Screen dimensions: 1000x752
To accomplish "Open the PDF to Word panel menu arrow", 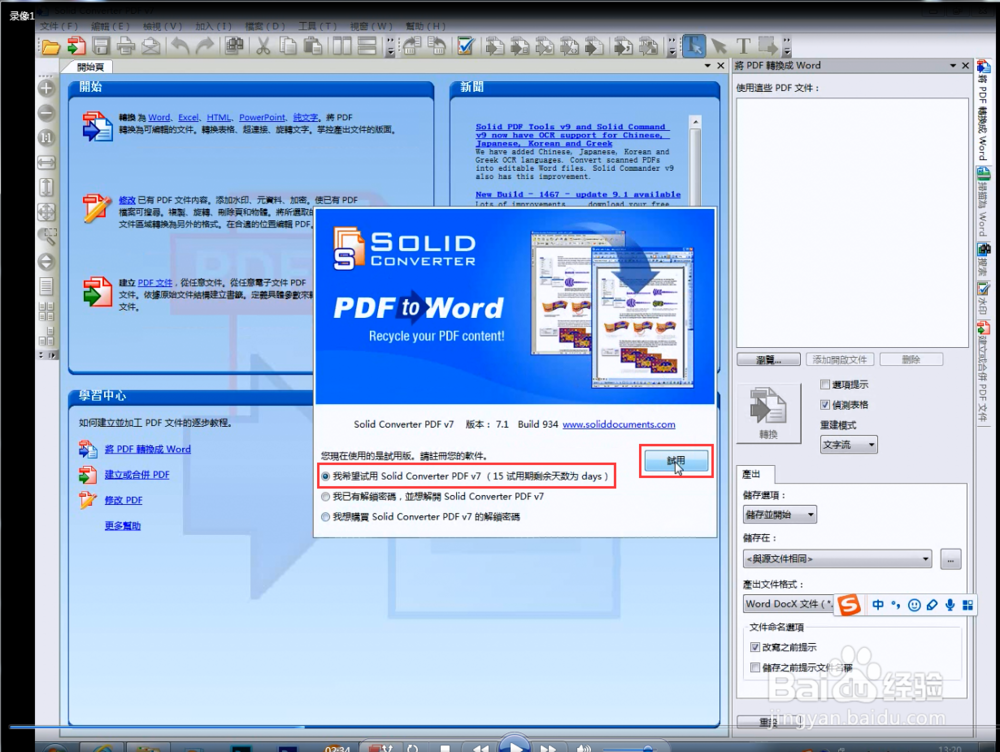I will [953, 66].
